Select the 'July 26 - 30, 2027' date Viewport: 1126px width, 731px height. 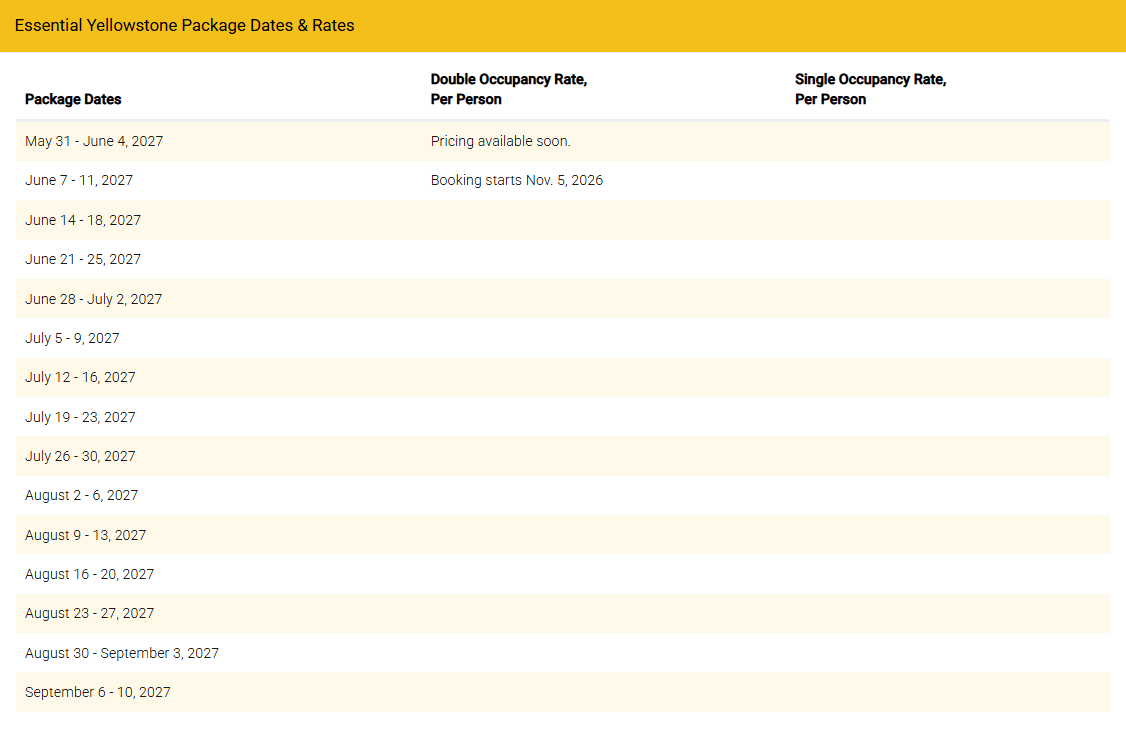pos(80,457)
